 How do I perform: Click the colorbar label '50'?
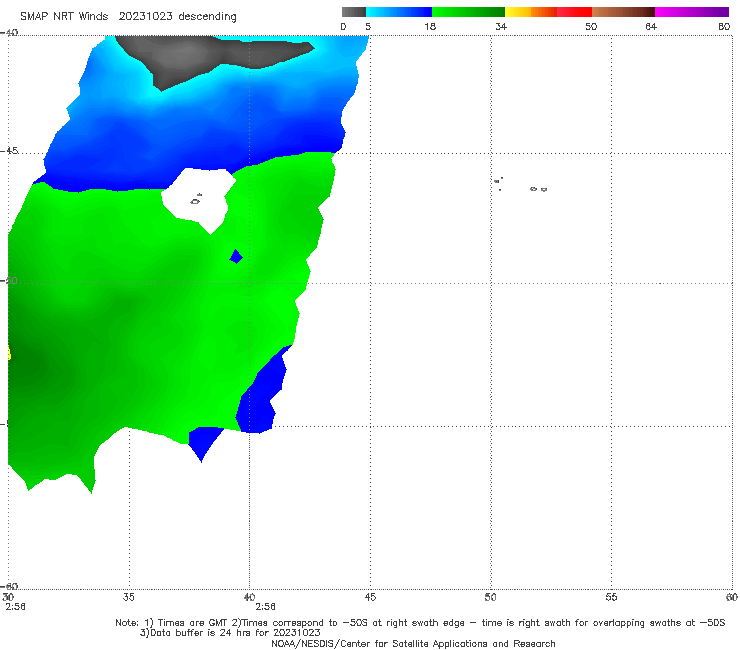(x=591, y=26)
